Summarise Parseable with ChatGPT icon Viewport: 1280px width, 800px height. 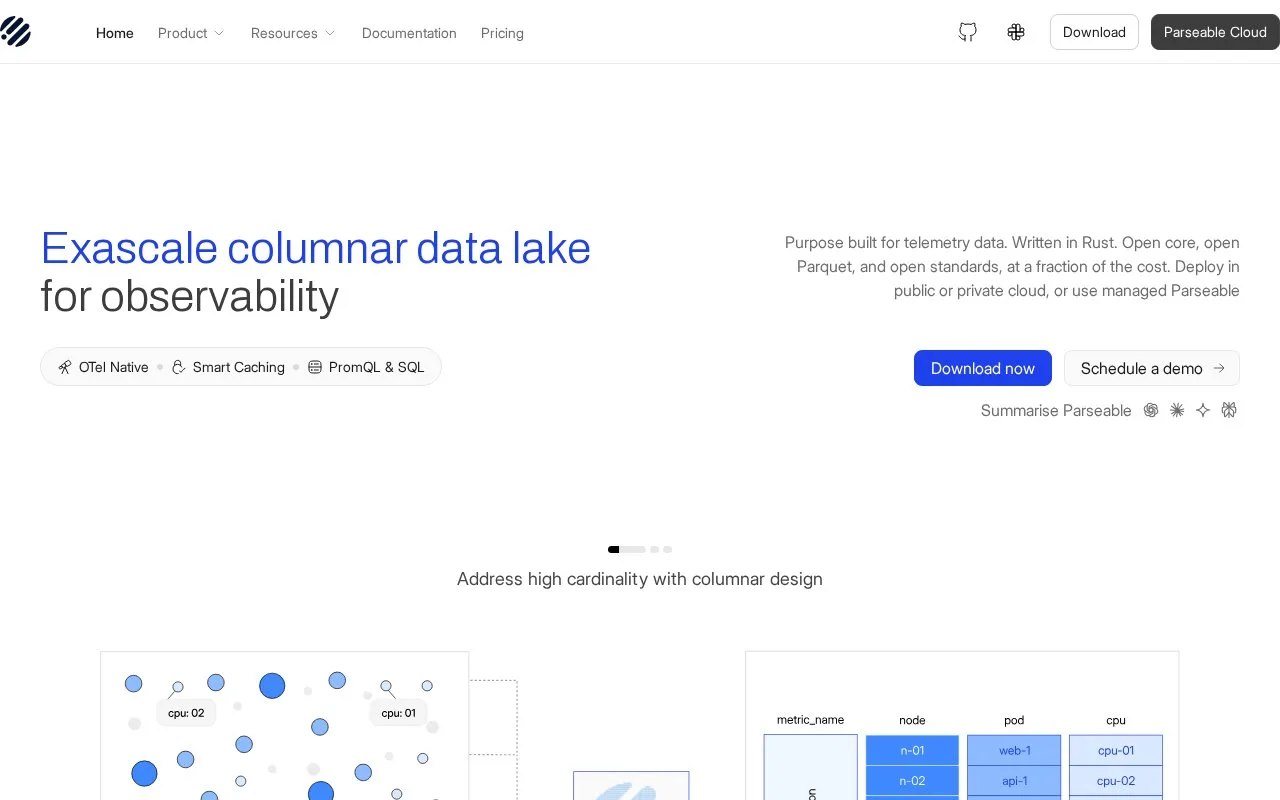click(x=1151, y=410)
